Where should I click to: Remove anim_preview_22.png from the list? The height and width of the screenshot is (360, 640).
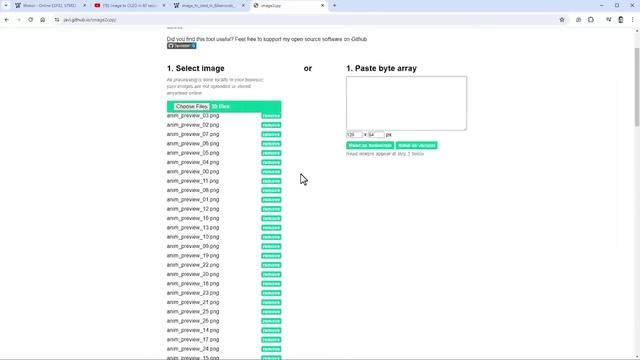coord(271,265)
